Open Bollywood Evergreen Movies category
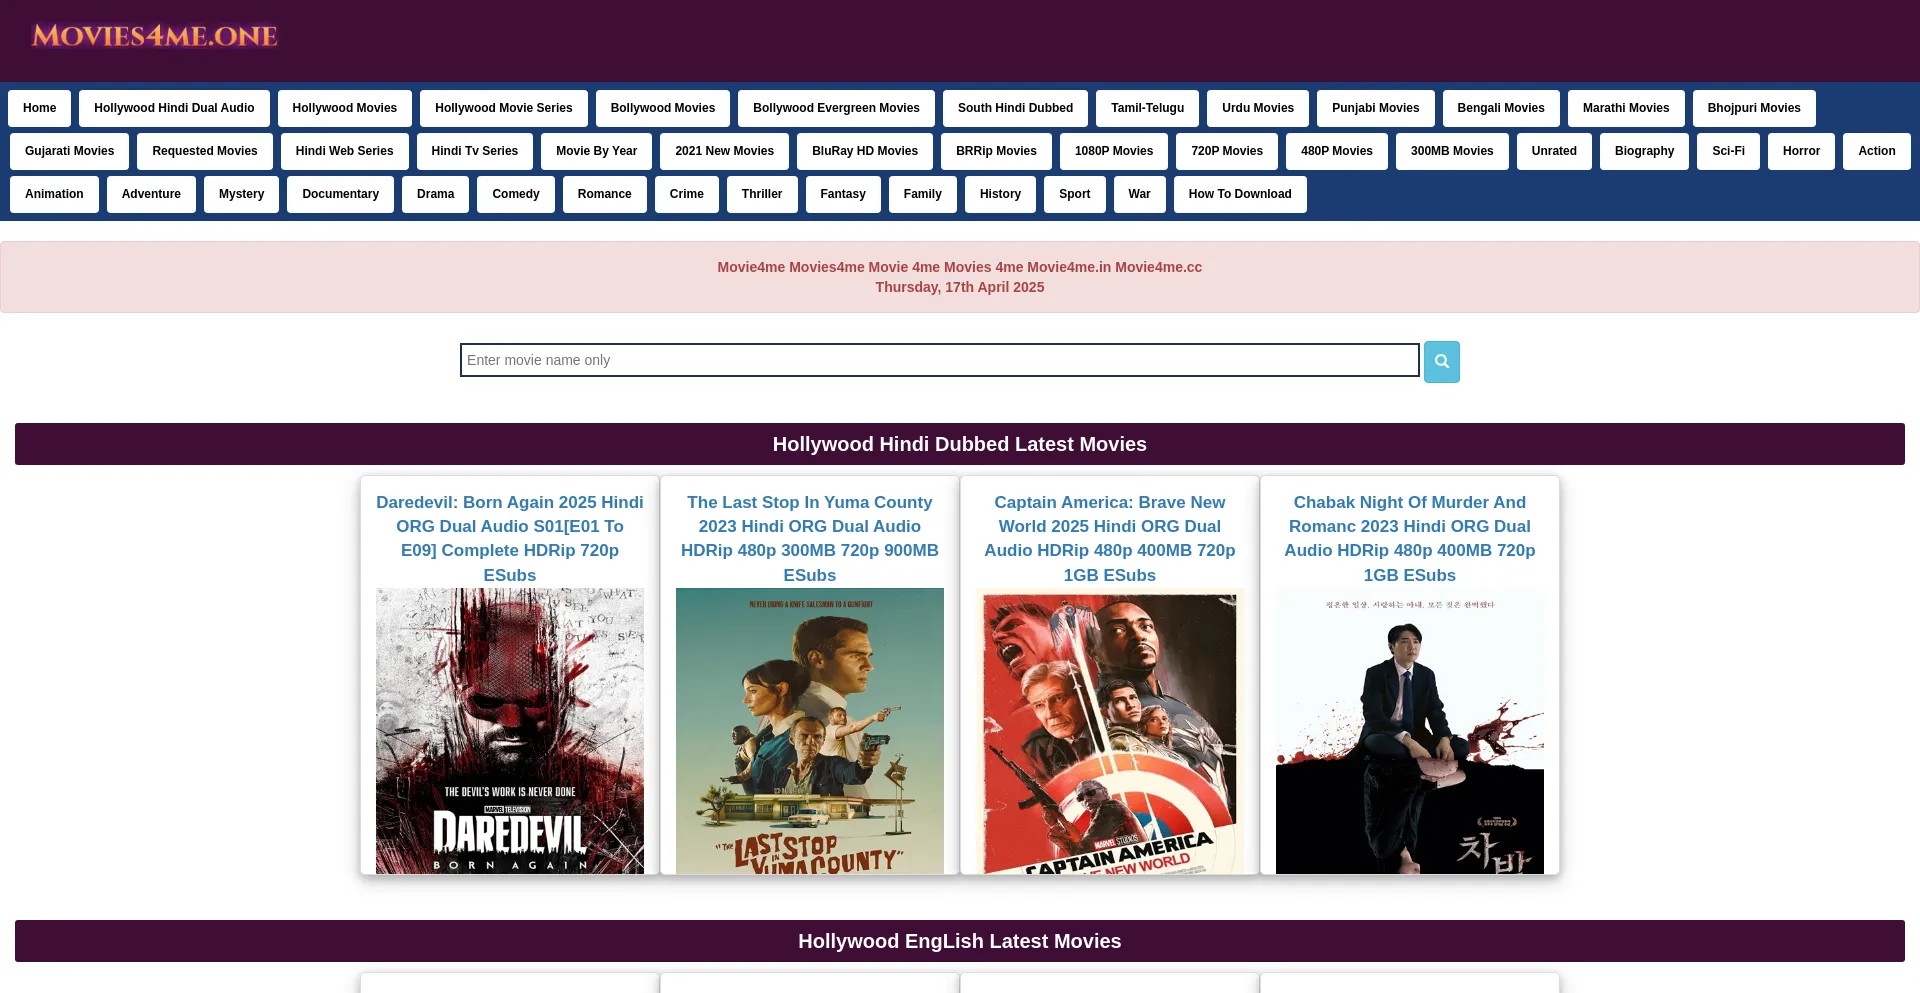Image resolution: width=1920 pixels, height=993 pixels. [836, 108]
